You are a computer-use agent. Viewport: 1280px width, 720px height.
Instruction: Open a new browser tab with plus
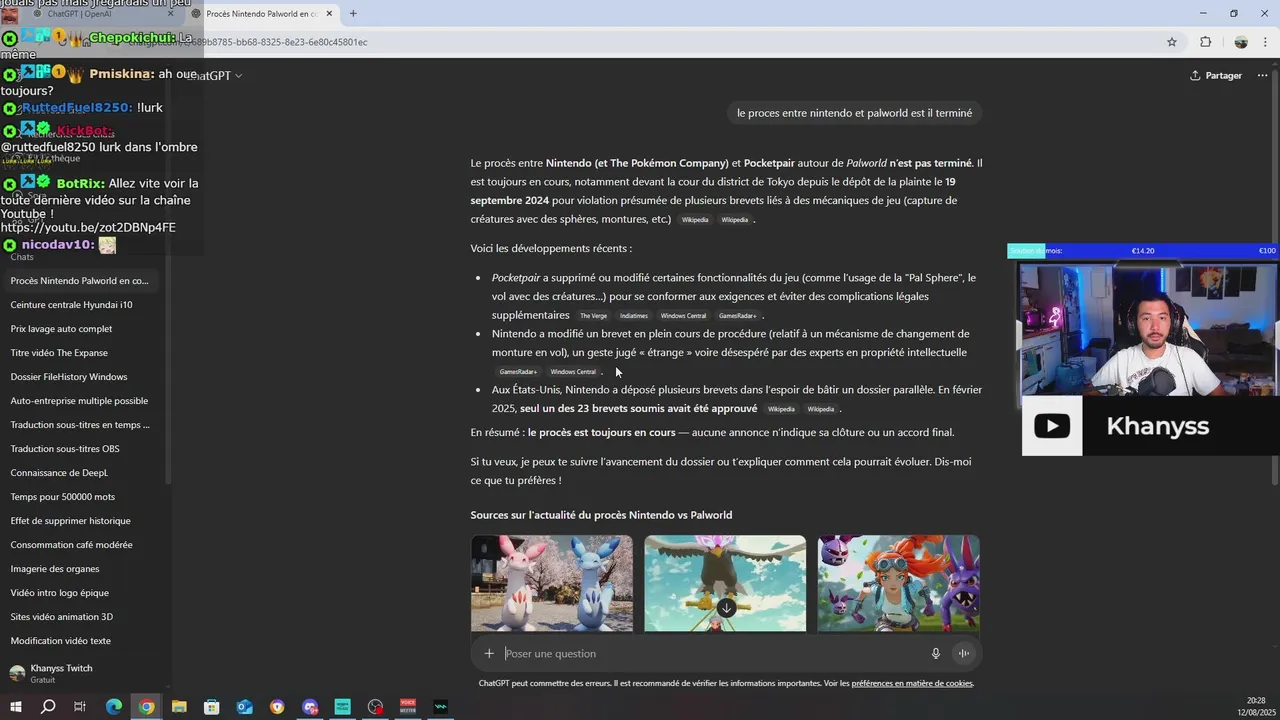click(353, 13)
